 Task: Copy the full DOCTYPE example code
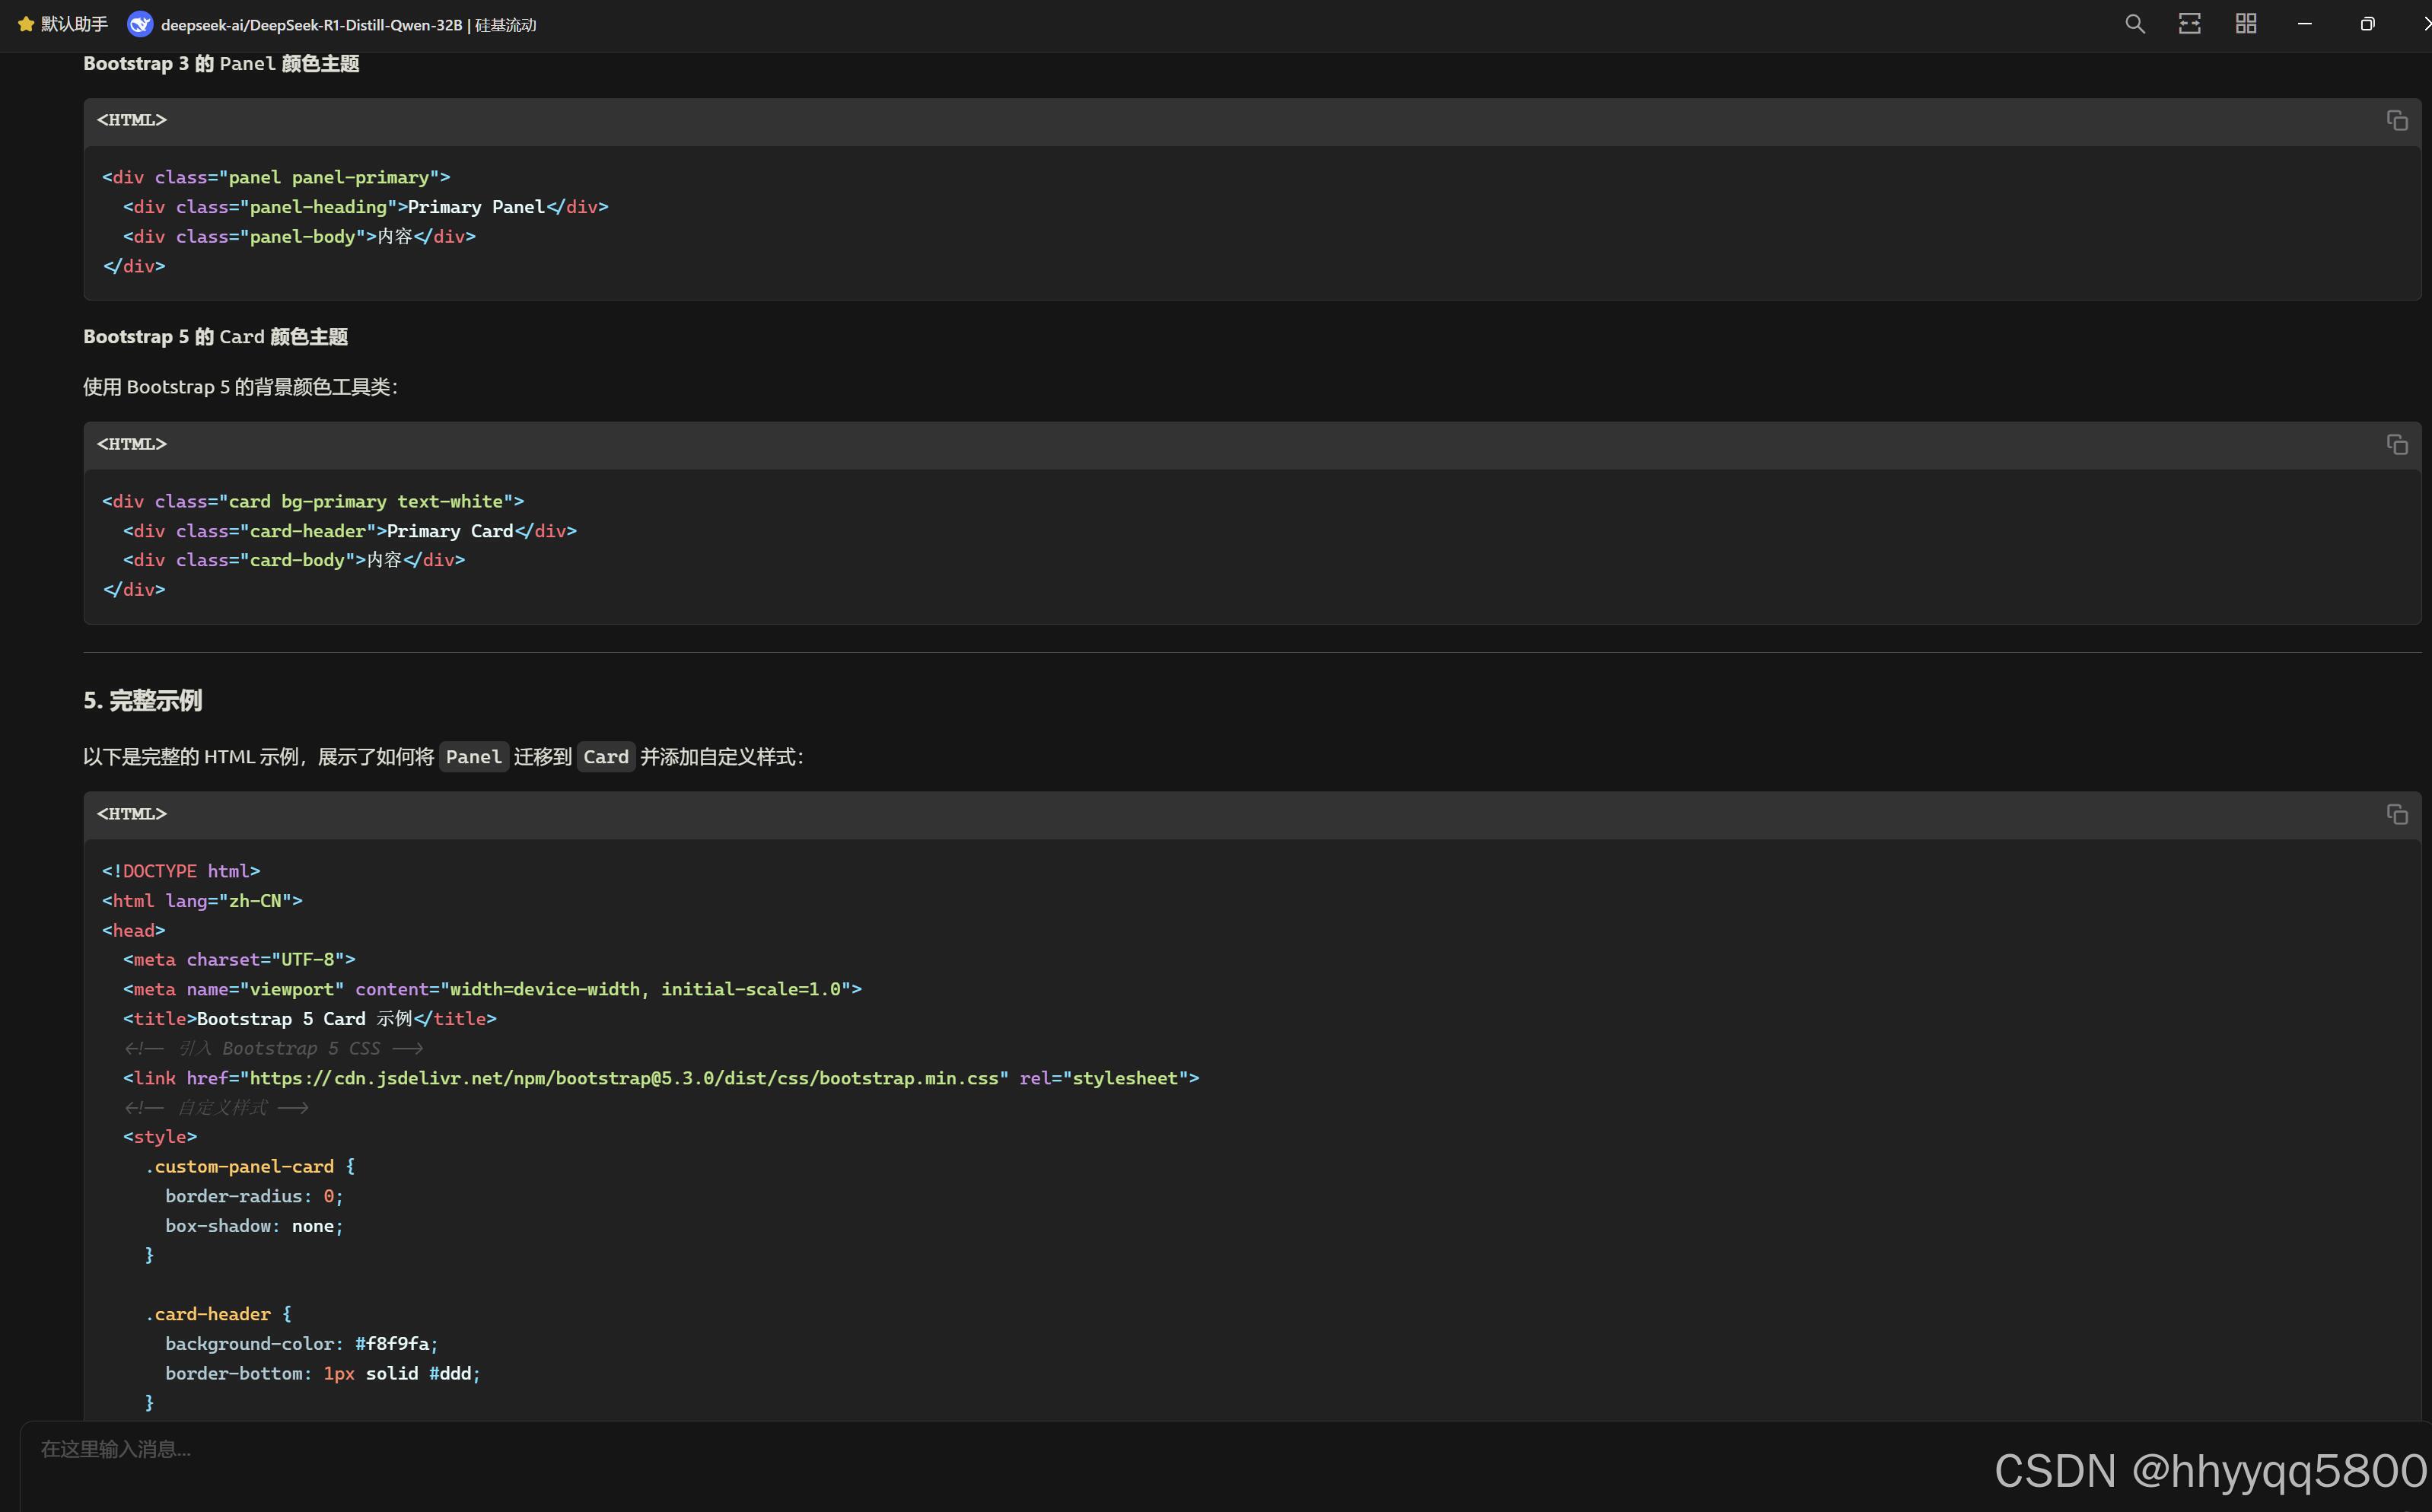tap(2396, 815)
